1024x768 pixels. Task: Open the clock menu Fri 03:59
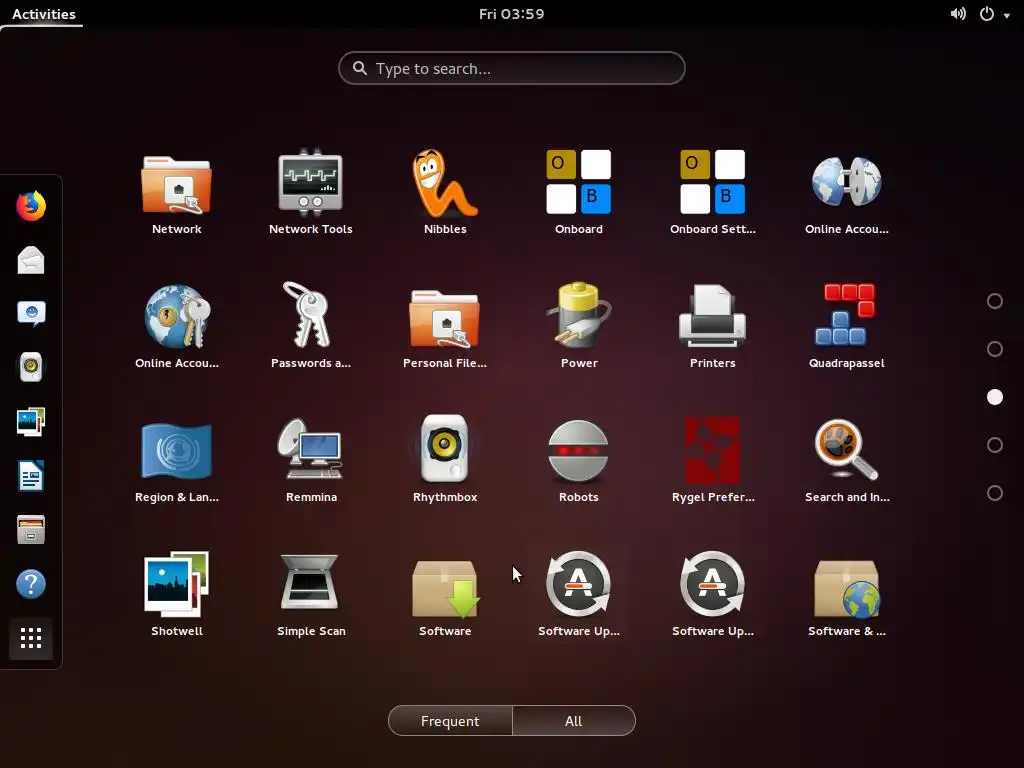[511, 14]
